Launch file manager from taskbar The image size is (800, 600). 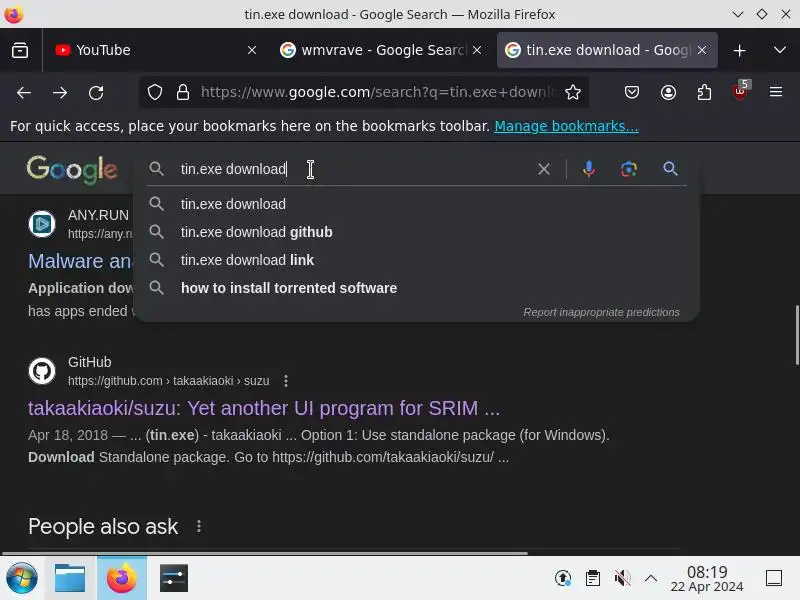tap(70, 579)
